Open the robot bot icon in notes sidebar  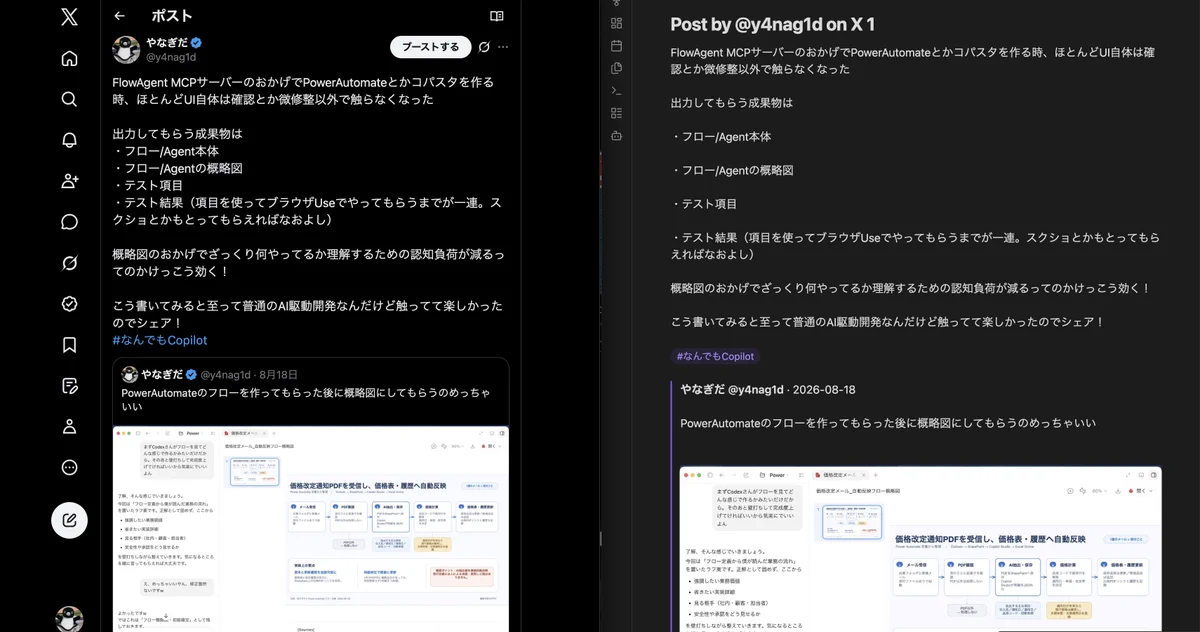click(616, 135)
